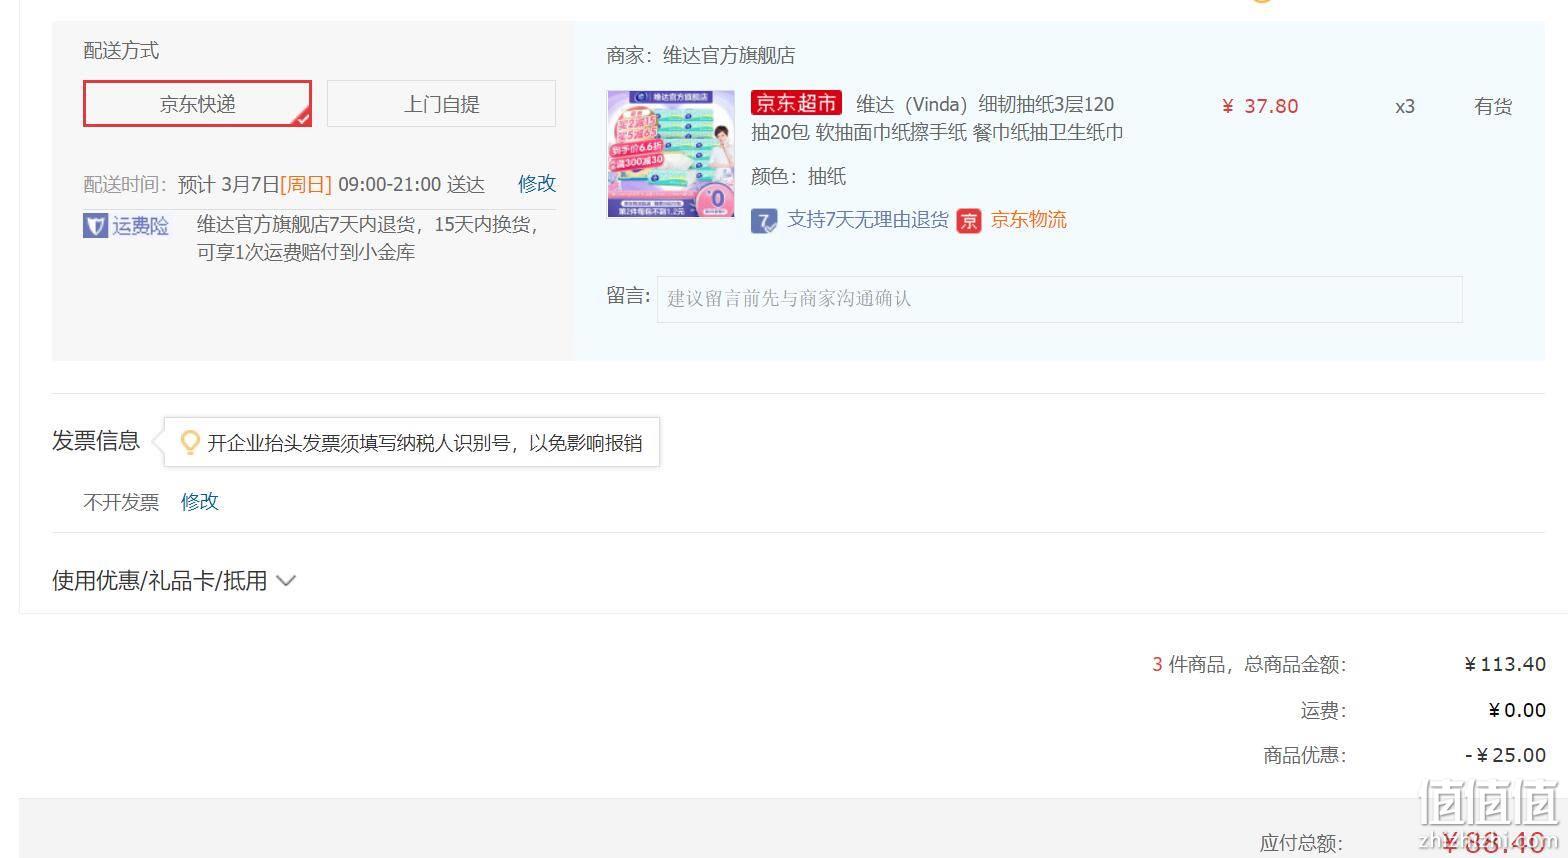Click the 运费险 shield icon
The height and width of the screenshot is (858, 1568).
pyautogui.click(x=95, y=226)
